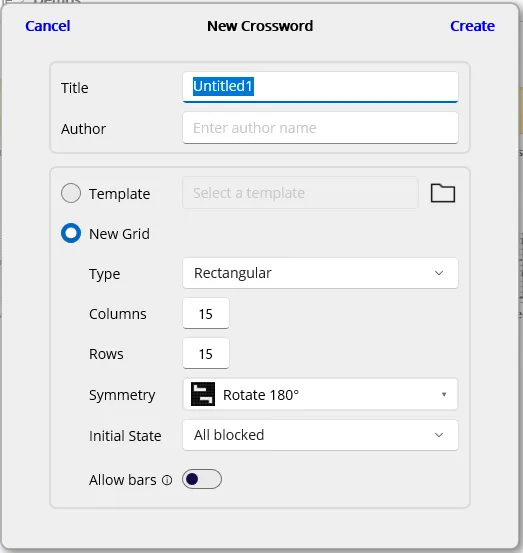Click the Initial State label
Viewport: 523px width, 553px height.
click(125, 436)
